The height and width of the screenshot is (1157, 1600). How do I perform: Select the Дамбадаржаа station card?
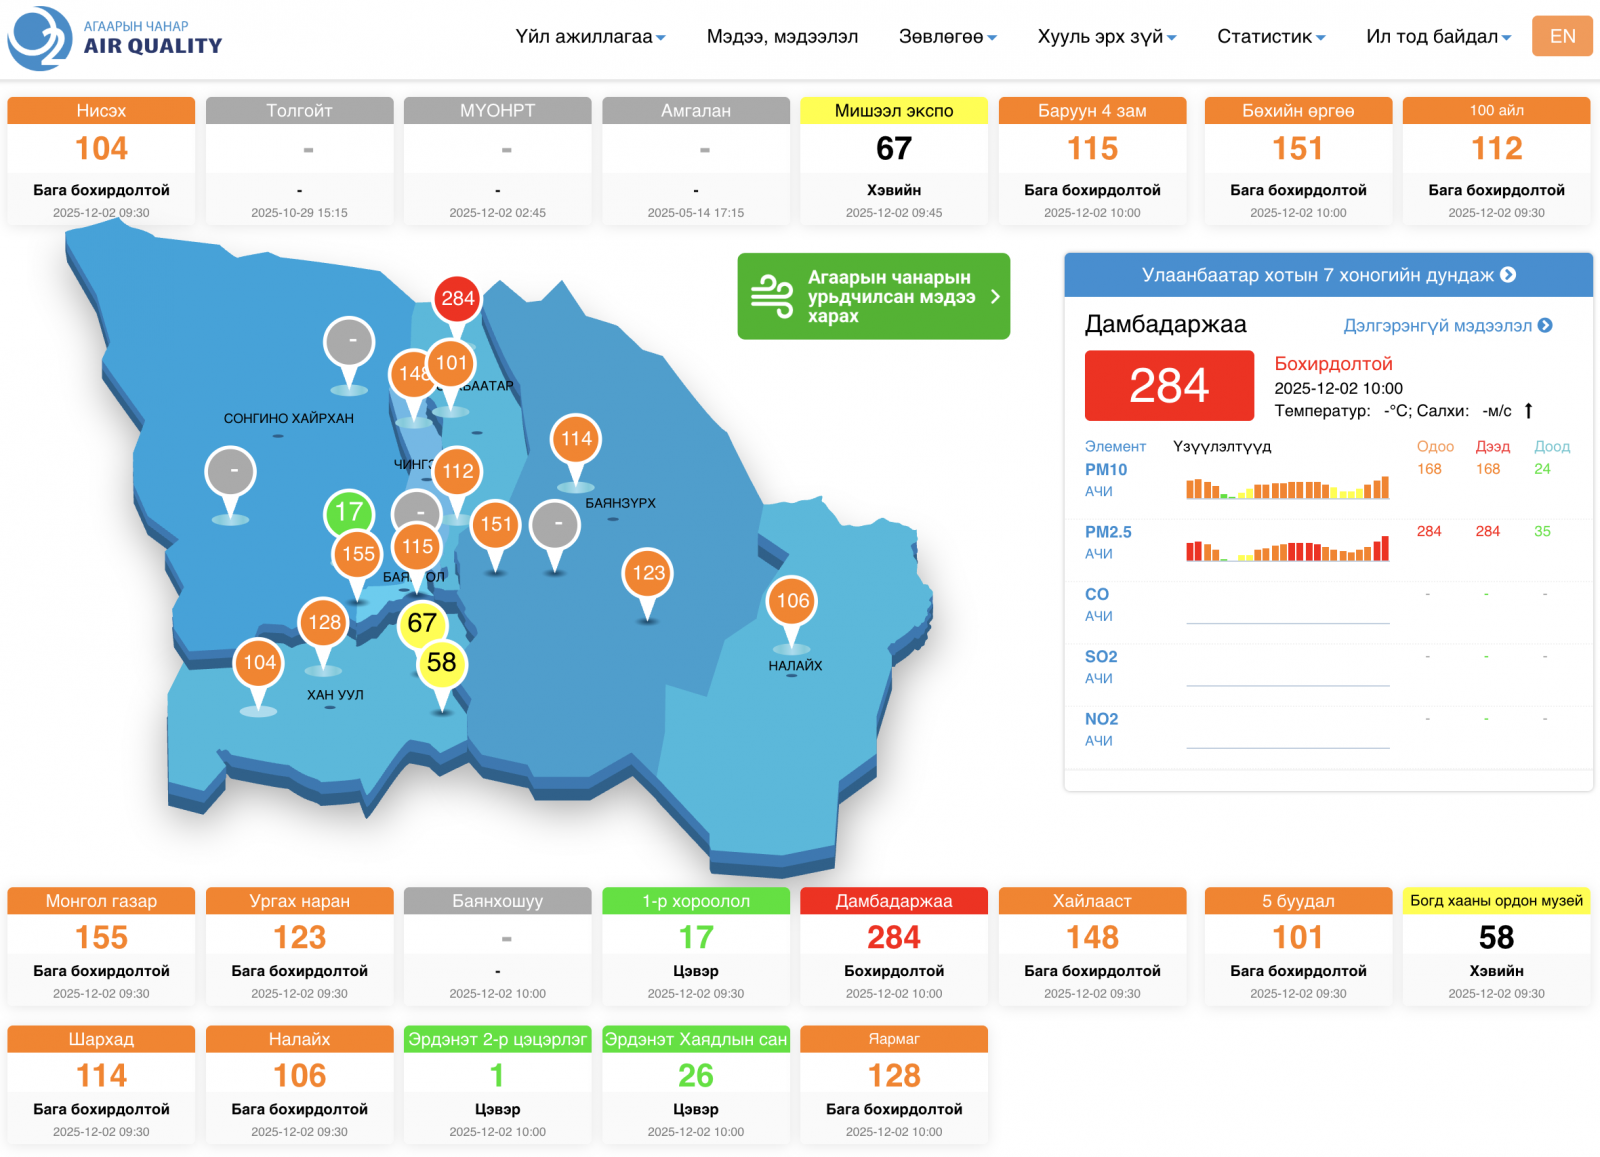tap(893, 945)
